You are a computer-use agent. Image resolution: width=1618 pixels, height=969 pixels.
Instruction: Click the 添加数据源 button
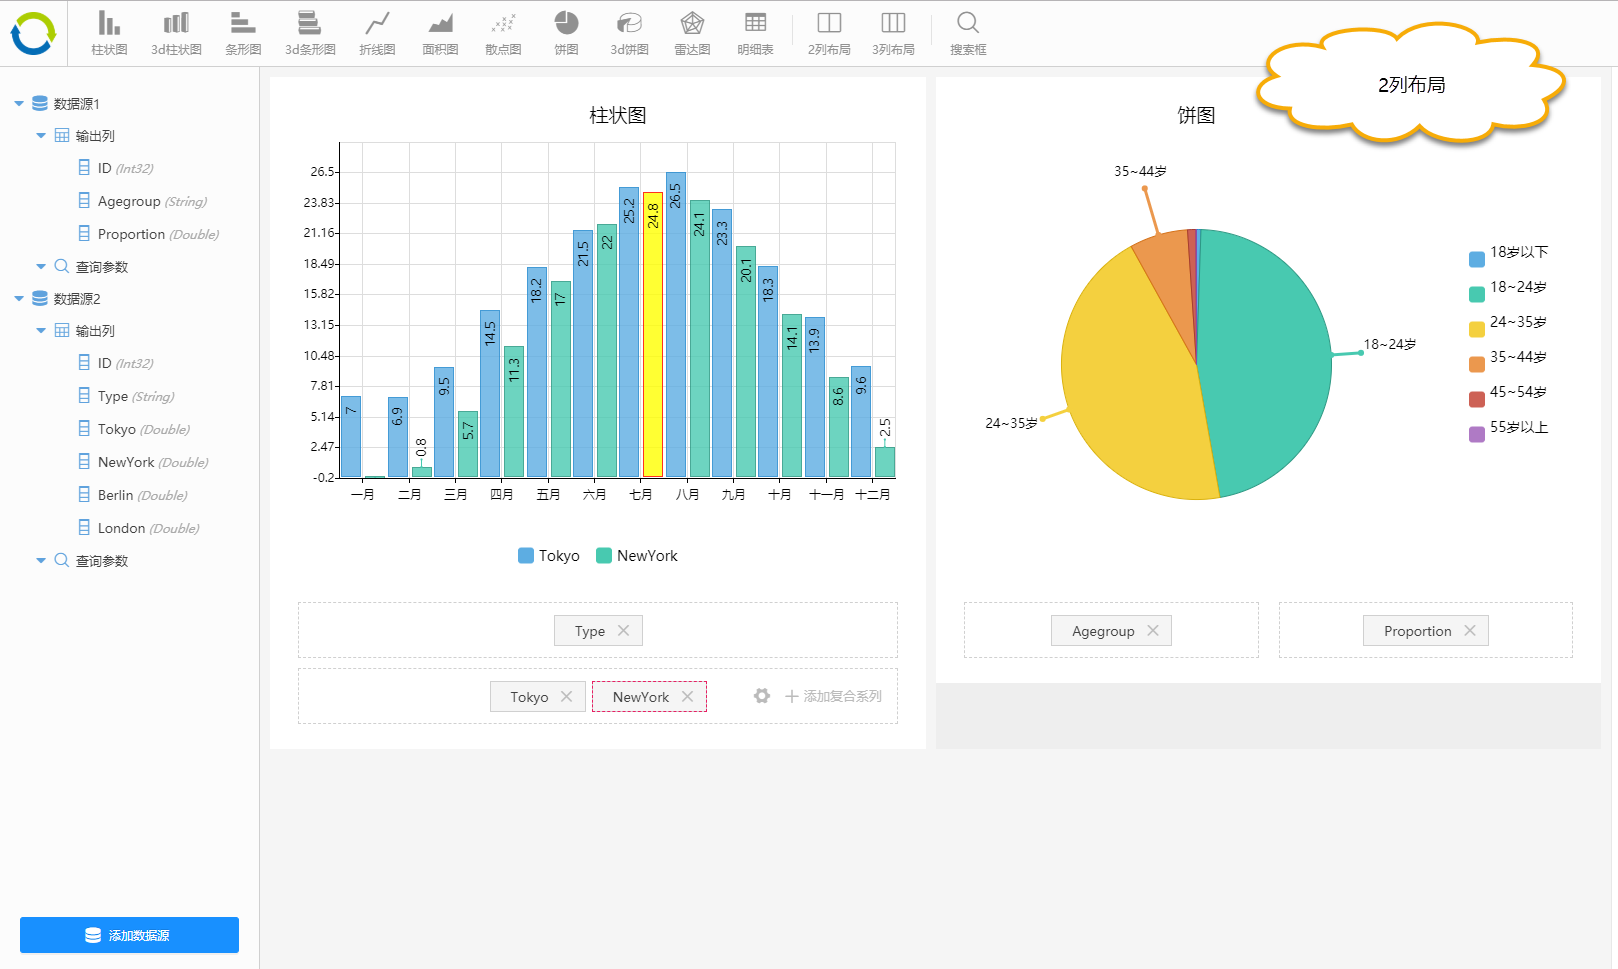(129, 935)
